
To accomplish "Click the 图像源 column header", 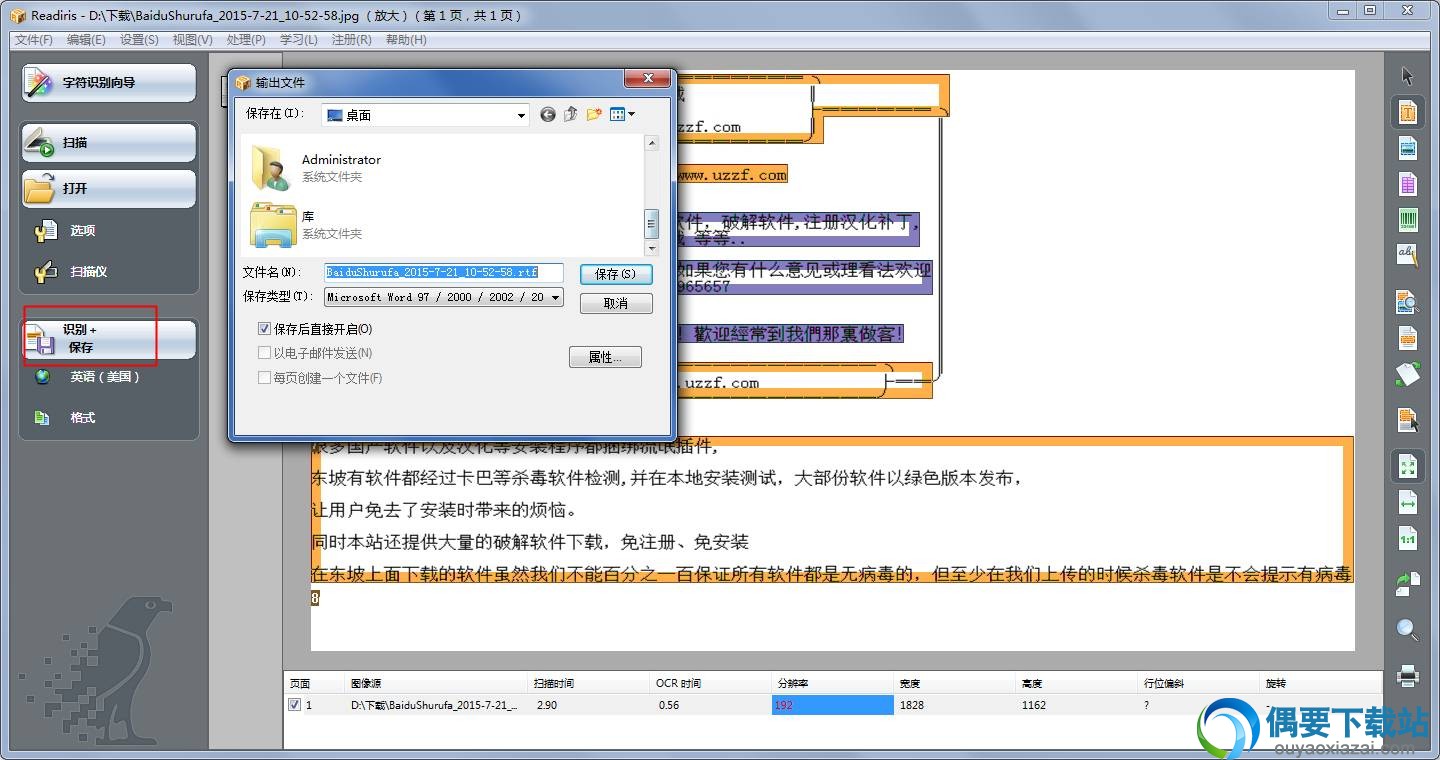I will (436, 684).
